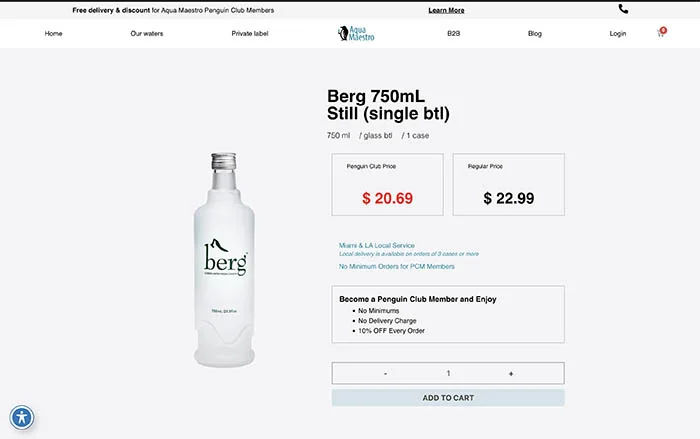Click the quantity input field

click(448, 373)
